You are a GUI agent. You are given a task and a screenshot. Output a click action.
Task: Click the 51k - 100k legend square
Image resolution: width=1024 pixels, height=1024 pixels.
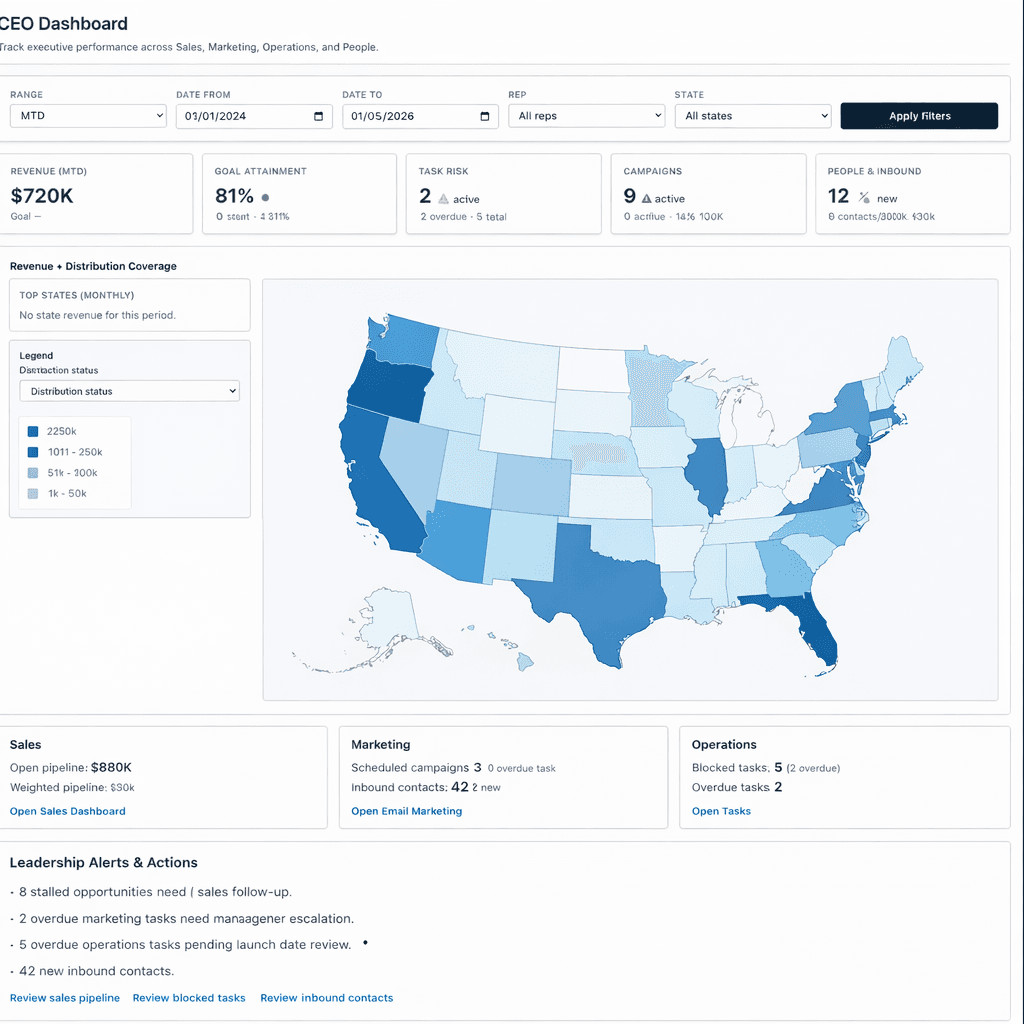coord(34,471)
